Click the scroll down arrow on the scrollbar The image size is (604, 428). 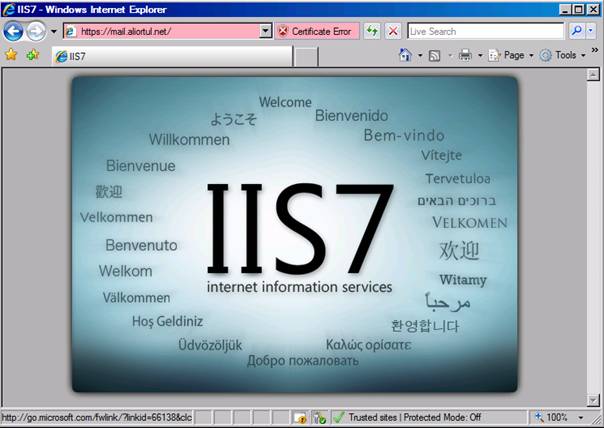click(x=593, y=400)
